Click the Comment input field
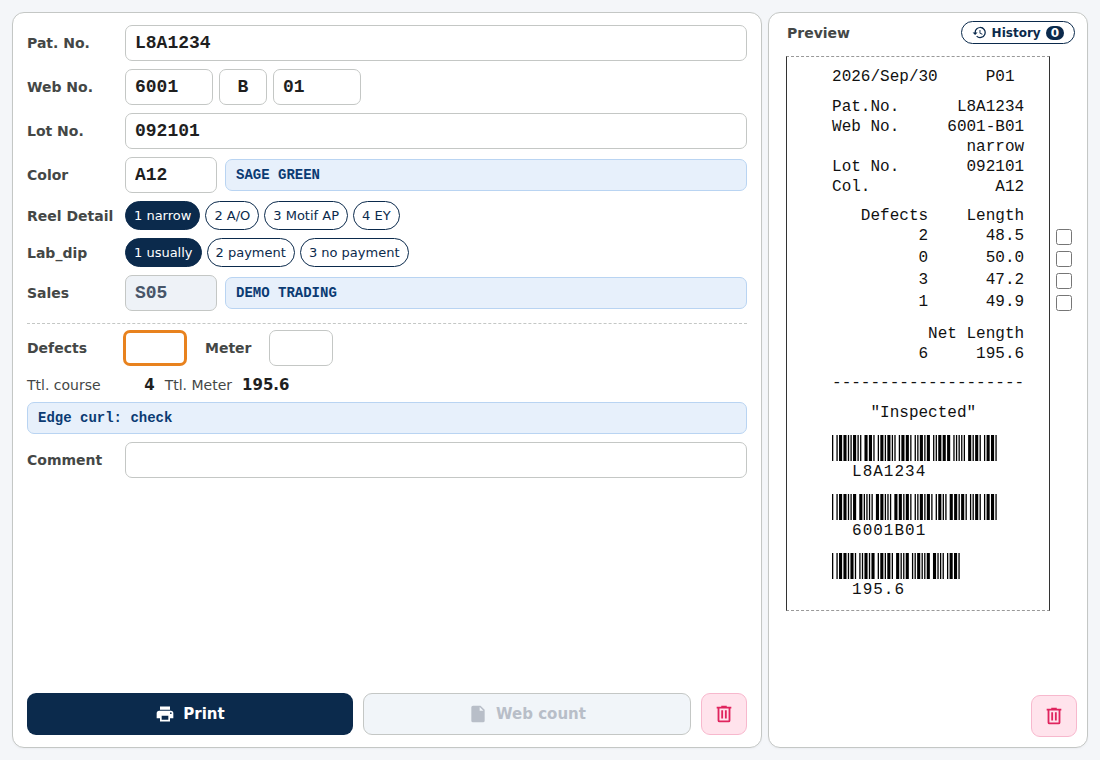 tap(436, 460)
